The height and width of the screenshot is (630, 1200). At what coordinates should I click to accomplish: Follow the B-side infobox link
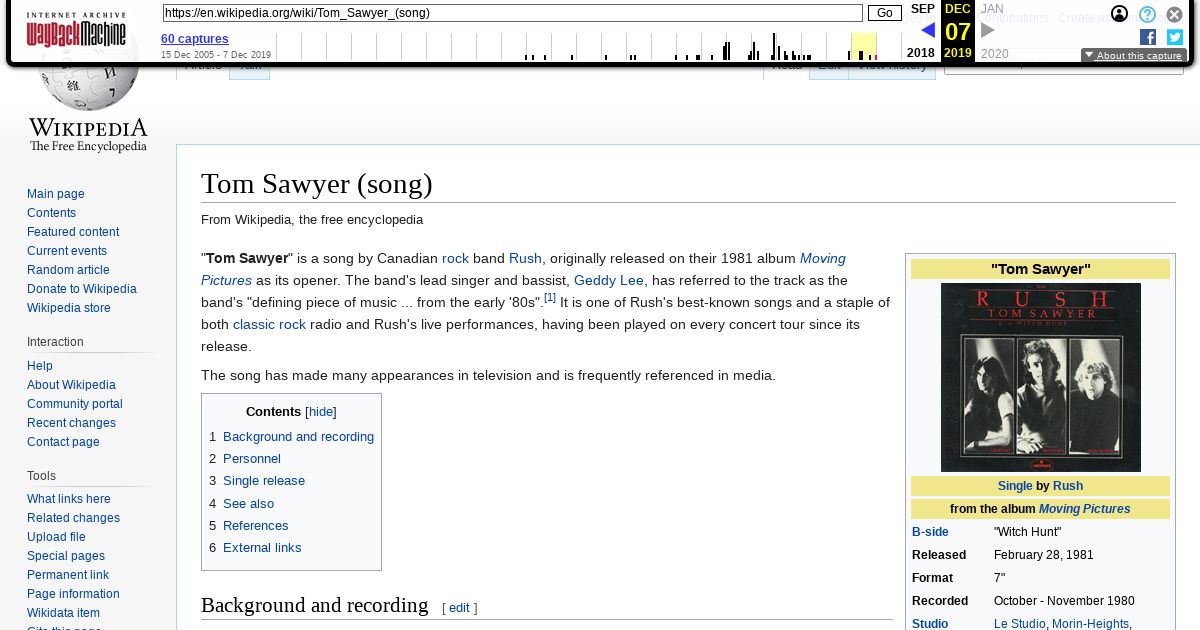point(930,532)
